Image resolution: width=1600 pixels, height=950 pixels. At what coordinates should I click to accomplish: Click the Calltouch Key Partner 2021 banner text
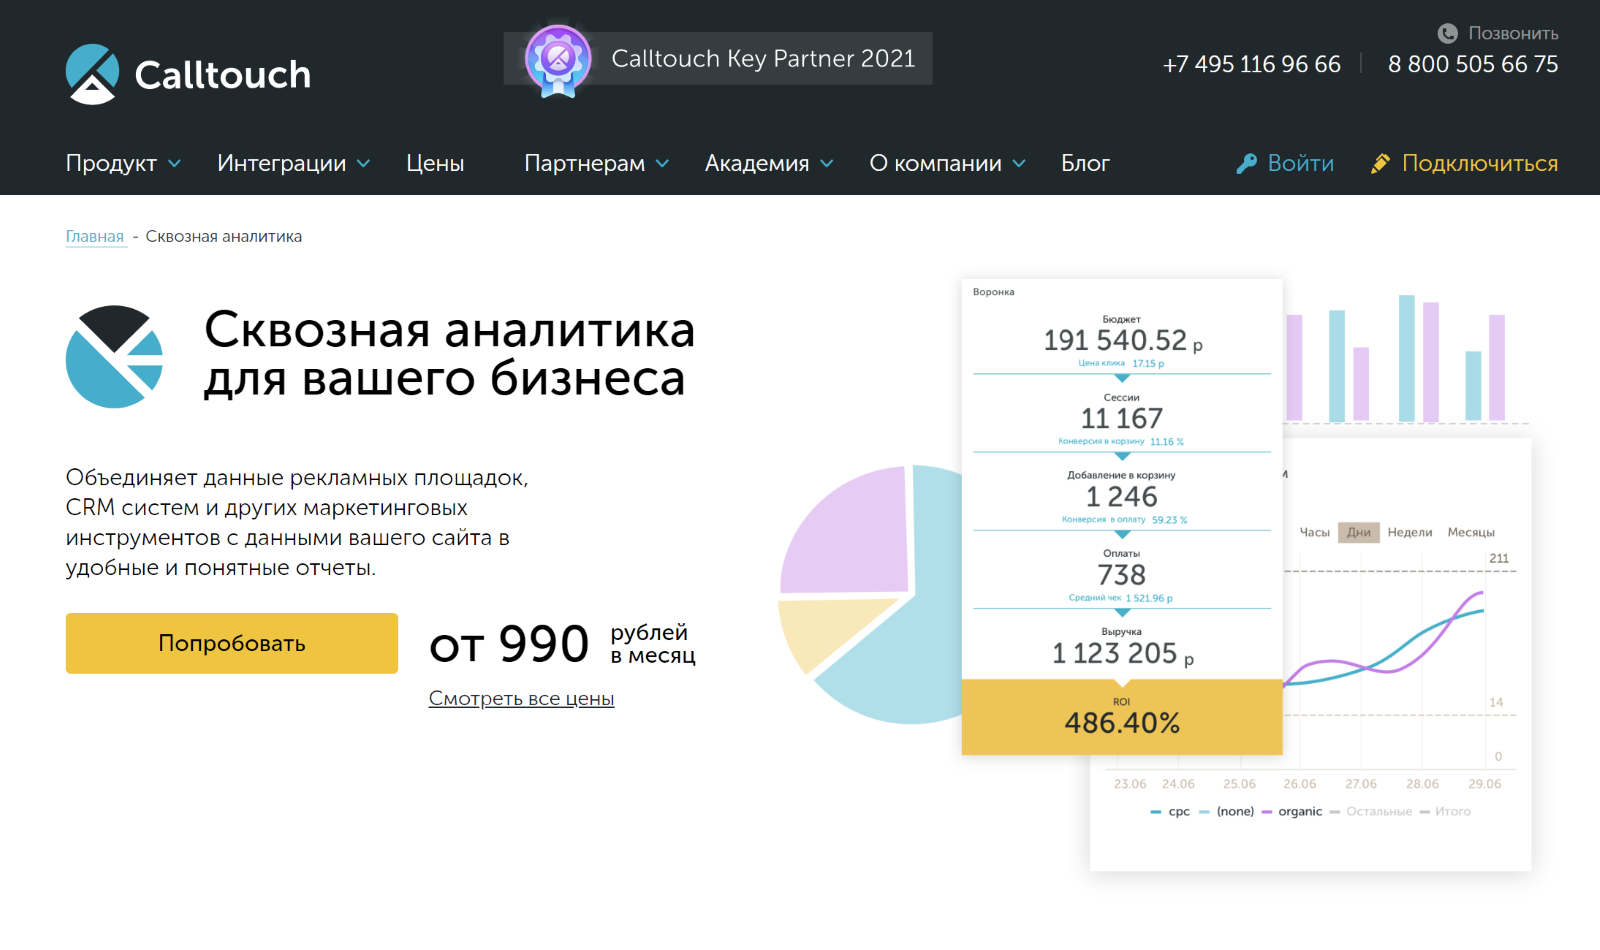(763, 58)
